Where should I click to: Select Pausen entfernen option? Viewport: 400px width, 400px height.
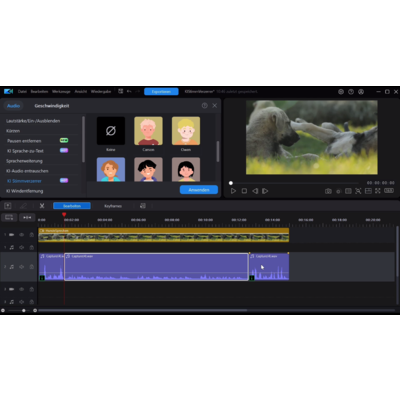(24, 141)
